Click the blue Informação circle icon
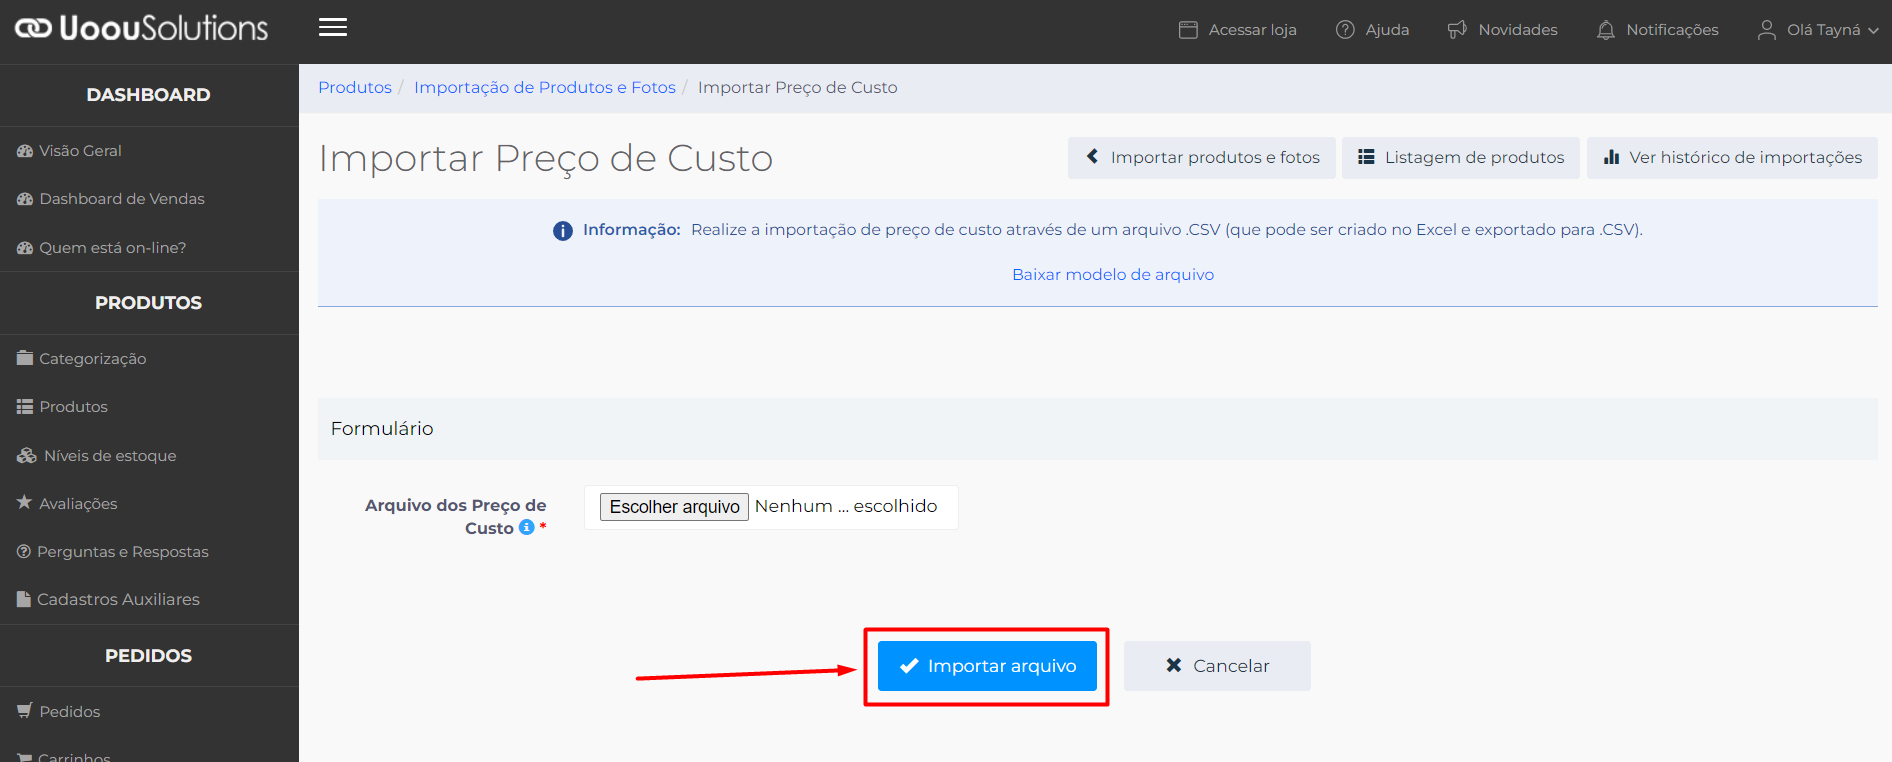Screen dimensions: 1892x762 click(563, 231)
